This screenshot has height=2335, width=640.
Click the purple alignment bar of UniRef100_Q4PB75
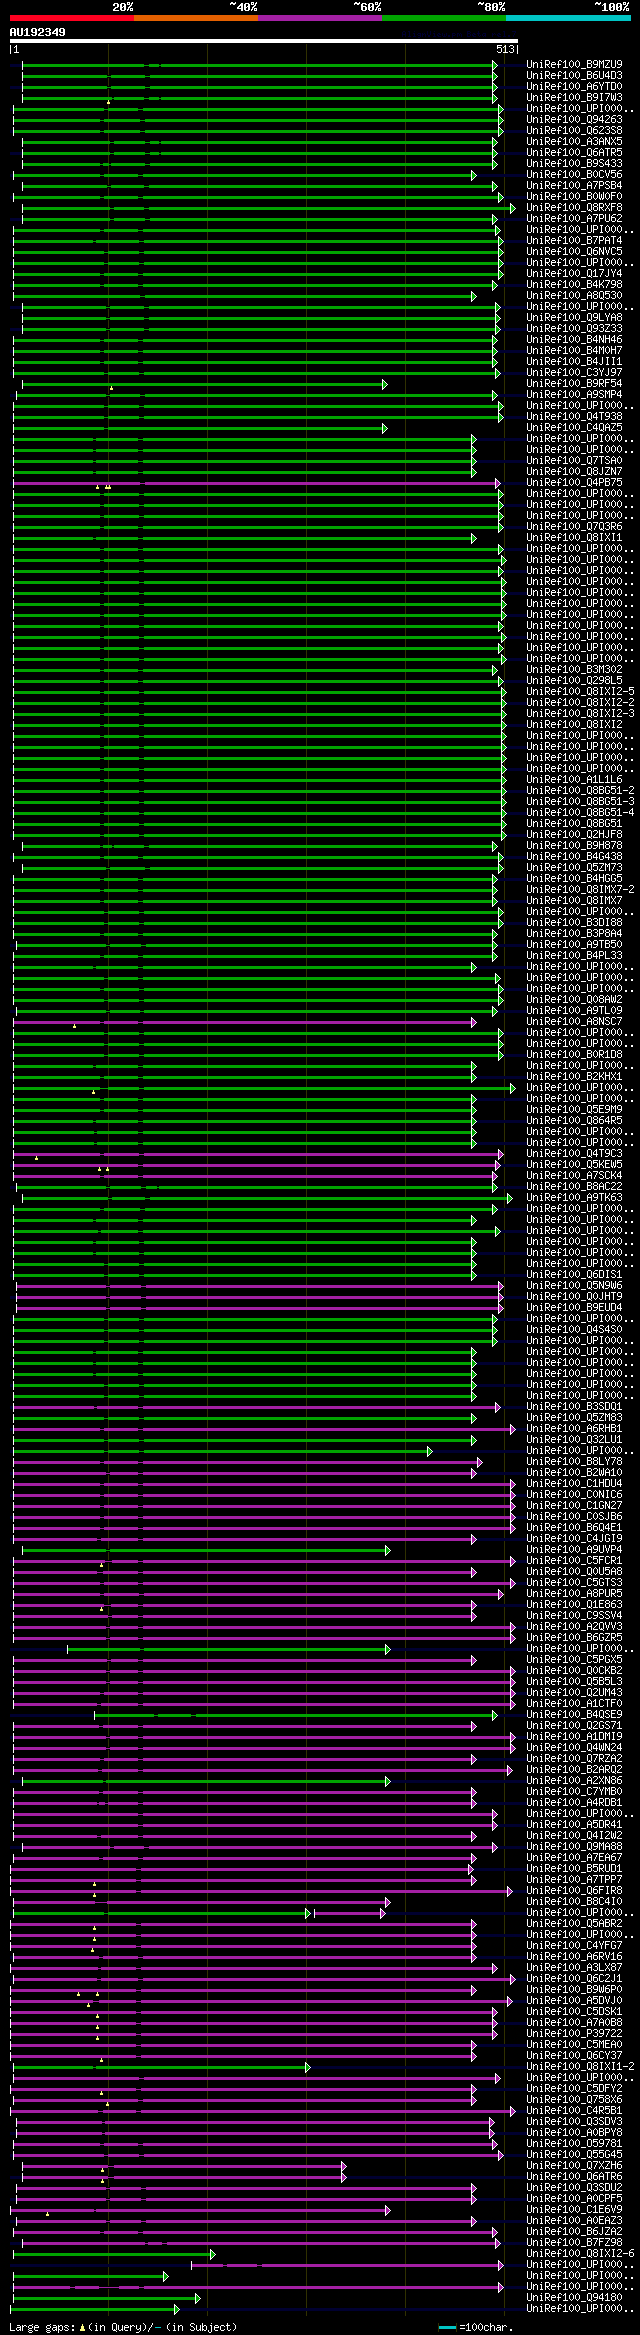coord(256,483)
